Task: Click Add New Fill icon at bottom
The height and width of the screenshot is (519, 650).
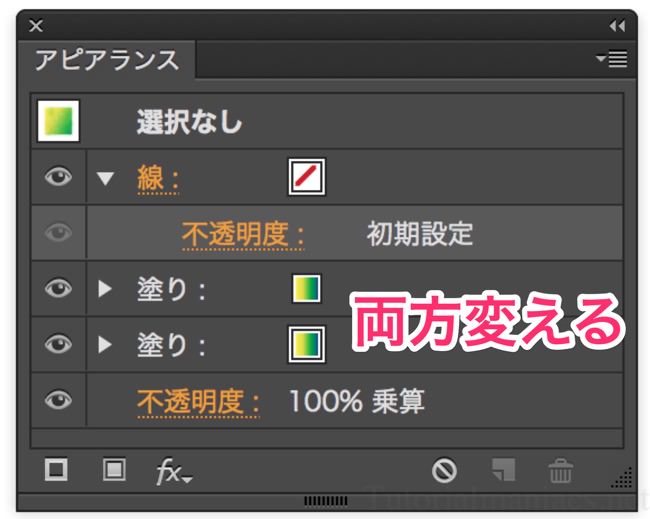Action: (114, 470)
